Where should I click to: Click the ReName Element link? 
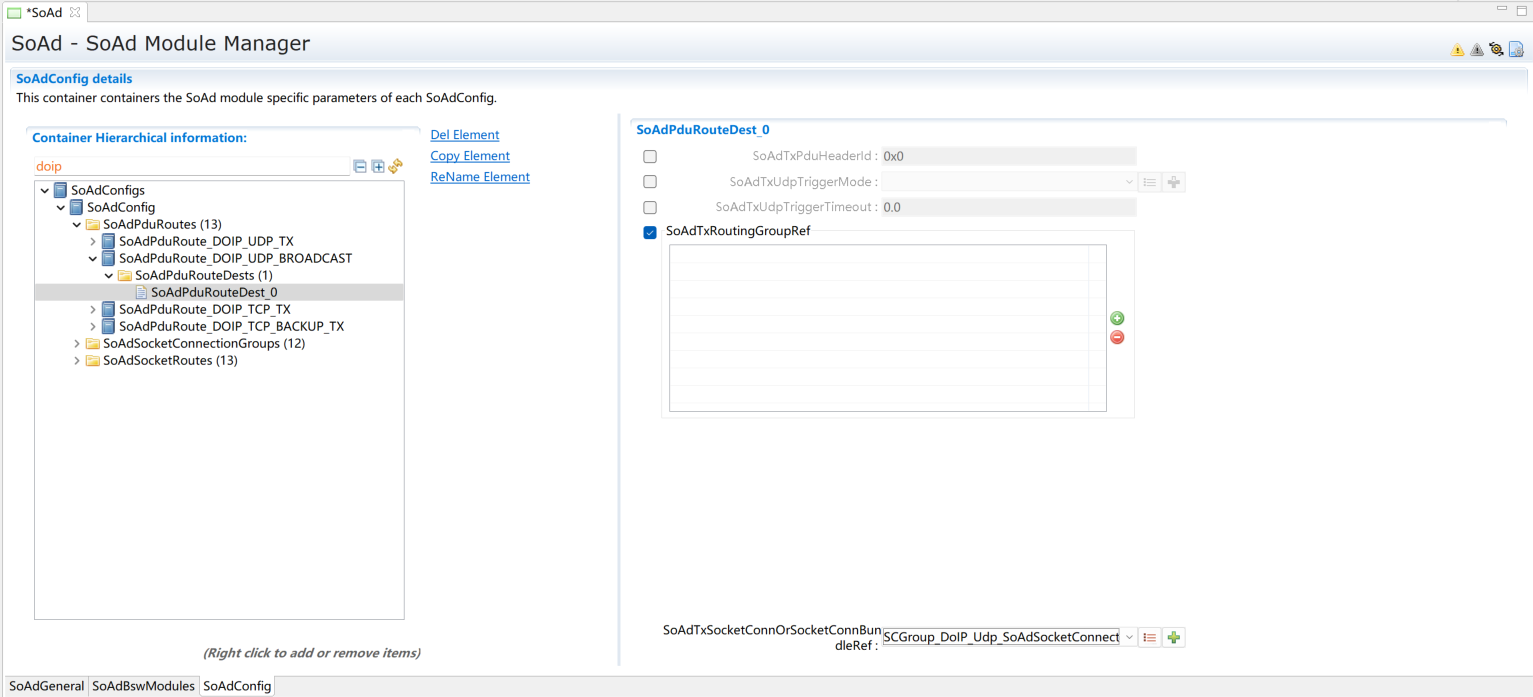pos(479,177)
